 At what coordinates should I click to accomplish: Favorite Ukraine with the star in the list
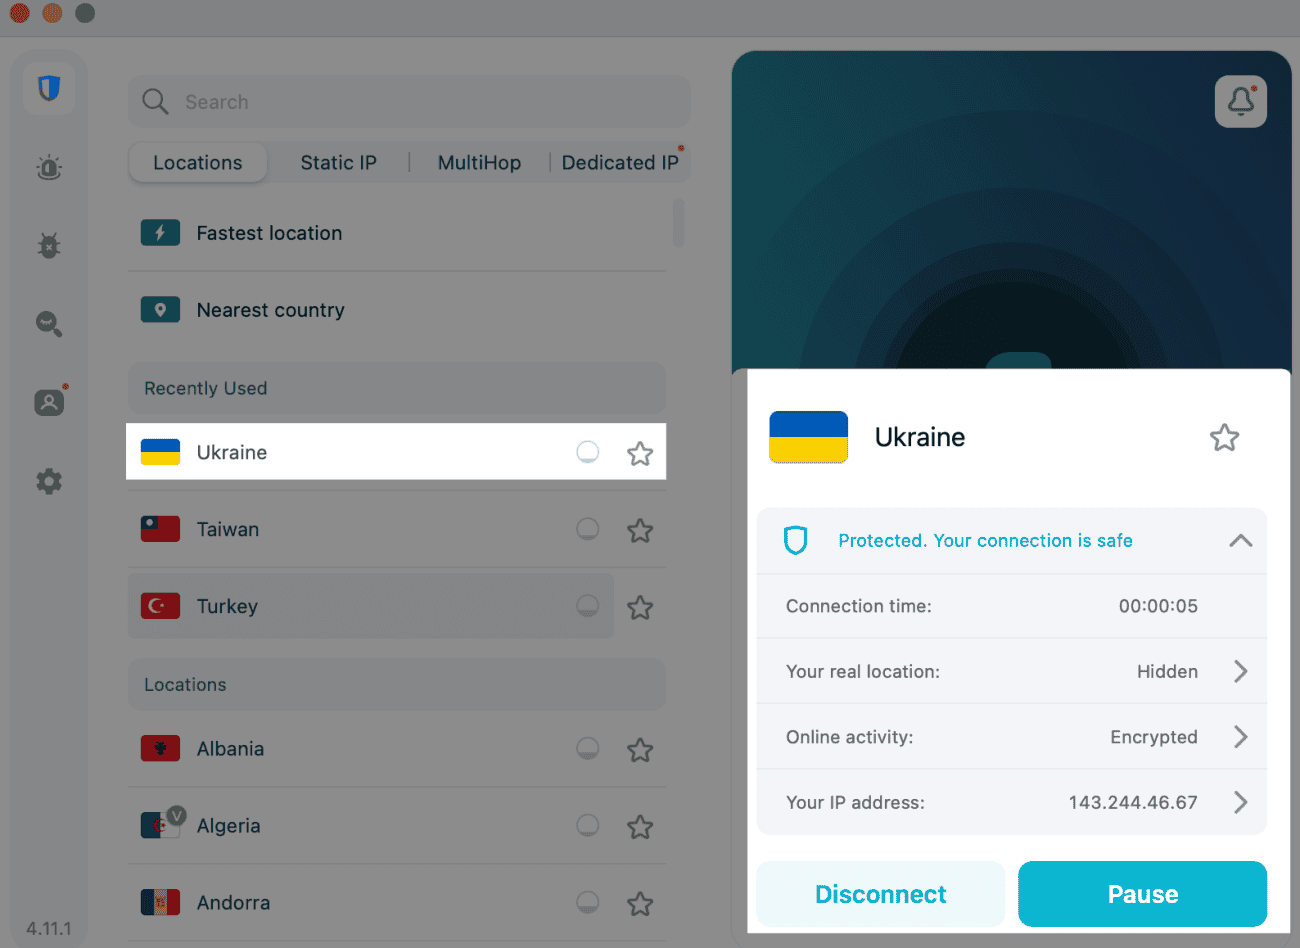tap(640, 453)
